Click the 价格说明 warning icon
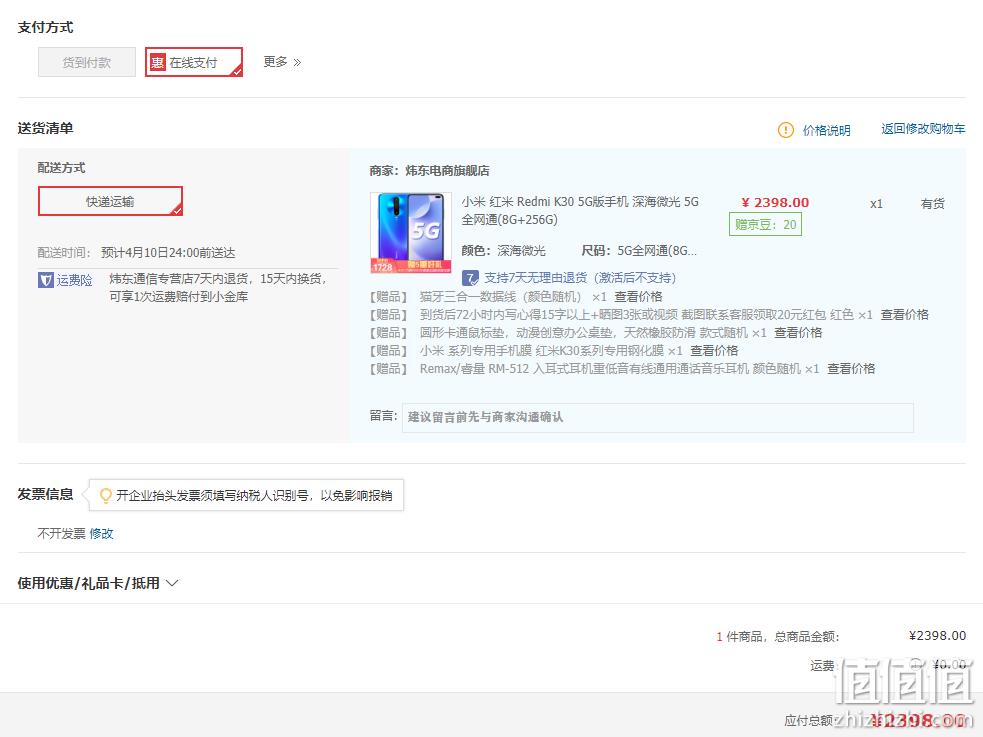 pos(786,130)
